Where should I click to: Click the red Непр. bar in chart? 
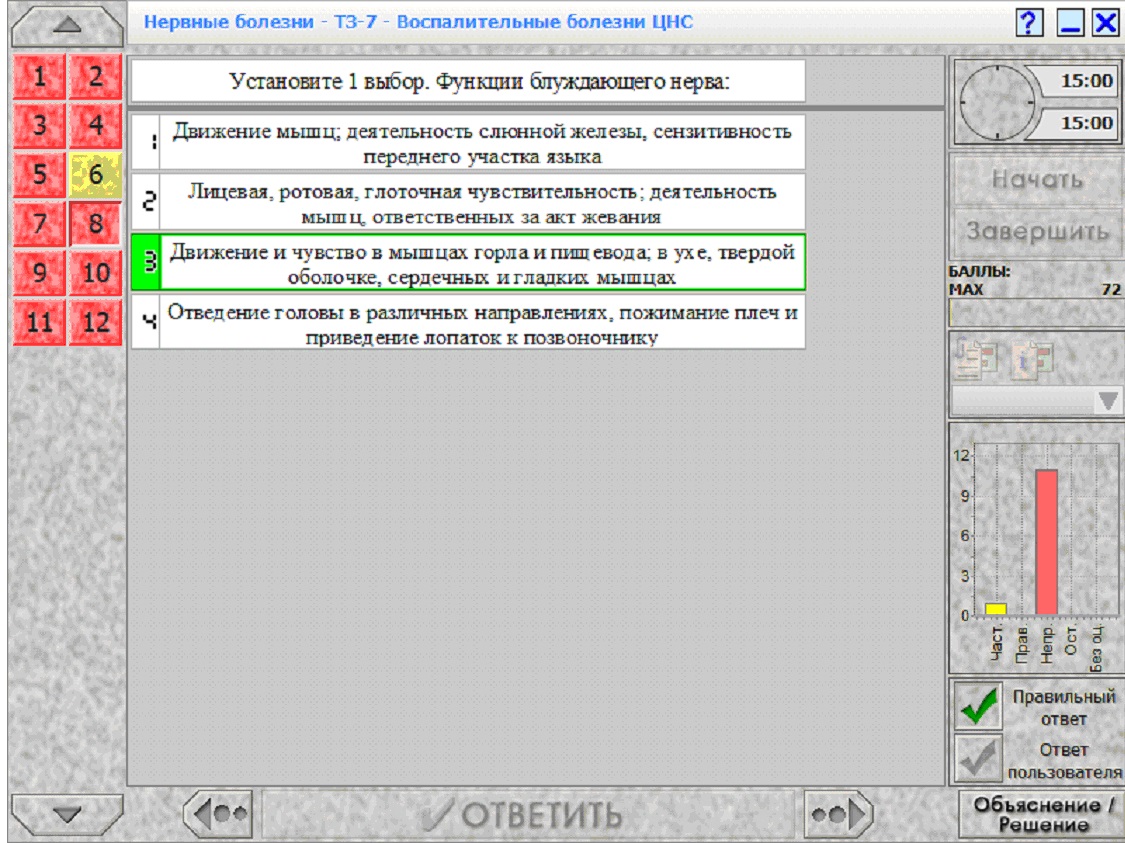point(1046,542)
